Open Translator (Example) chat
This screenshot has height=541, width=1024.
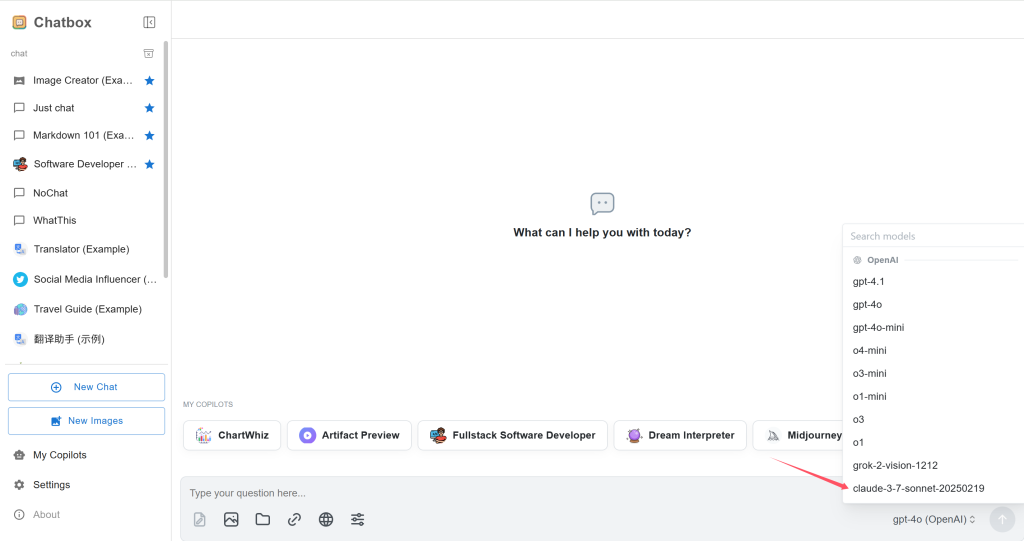pyautogui.click(x=83, y=249)
